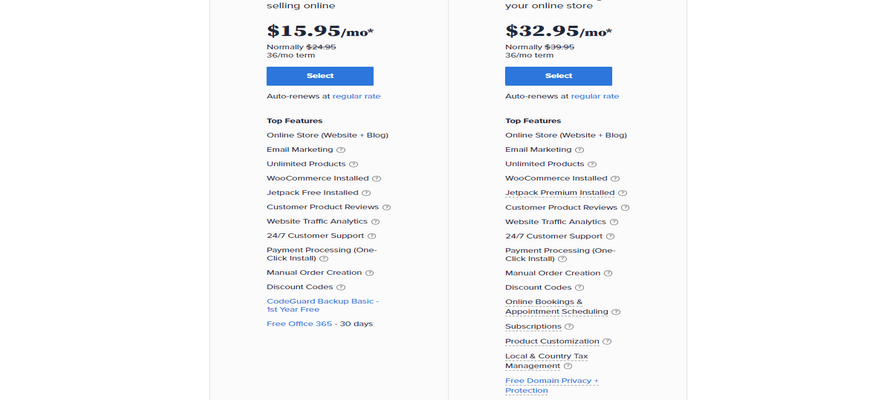The height and width of the screenshot is (400, 880).
Task: Click help icon beside Discount Codes, left plan
Action: point(341,287)
